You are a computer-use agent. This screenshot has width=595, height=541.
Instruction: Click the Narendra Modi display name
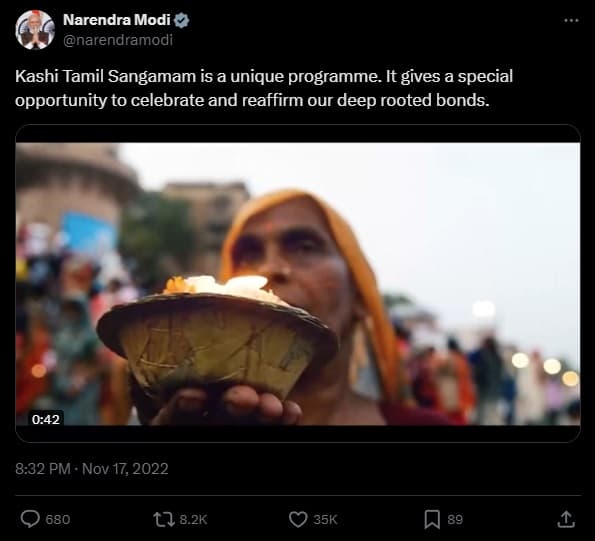point(117,20)
